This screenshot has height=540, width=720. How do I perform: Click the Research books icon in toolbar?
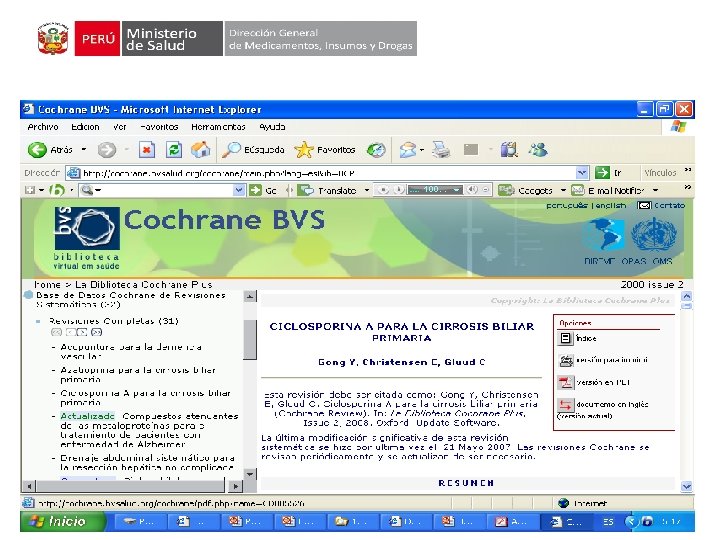point(509,150)
